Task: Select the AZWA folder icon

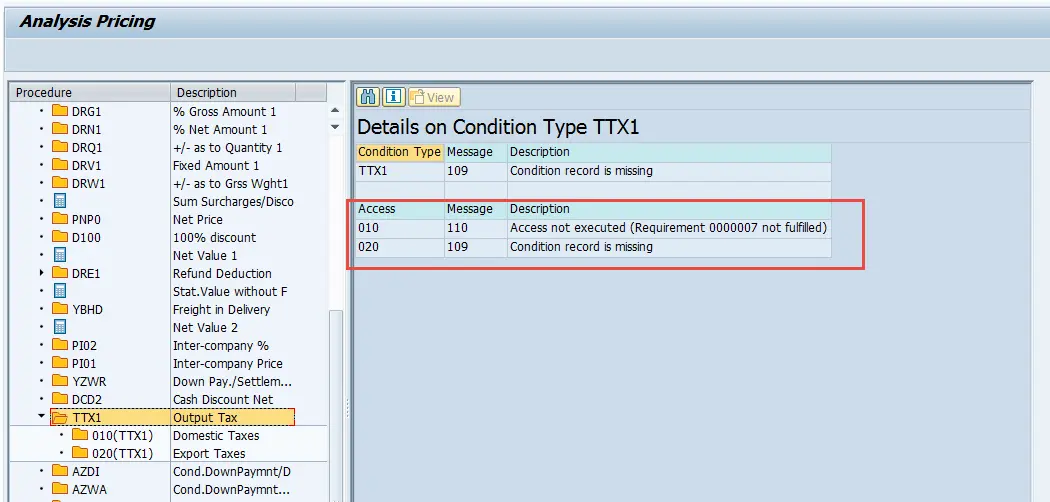Action: pos(60,490)
